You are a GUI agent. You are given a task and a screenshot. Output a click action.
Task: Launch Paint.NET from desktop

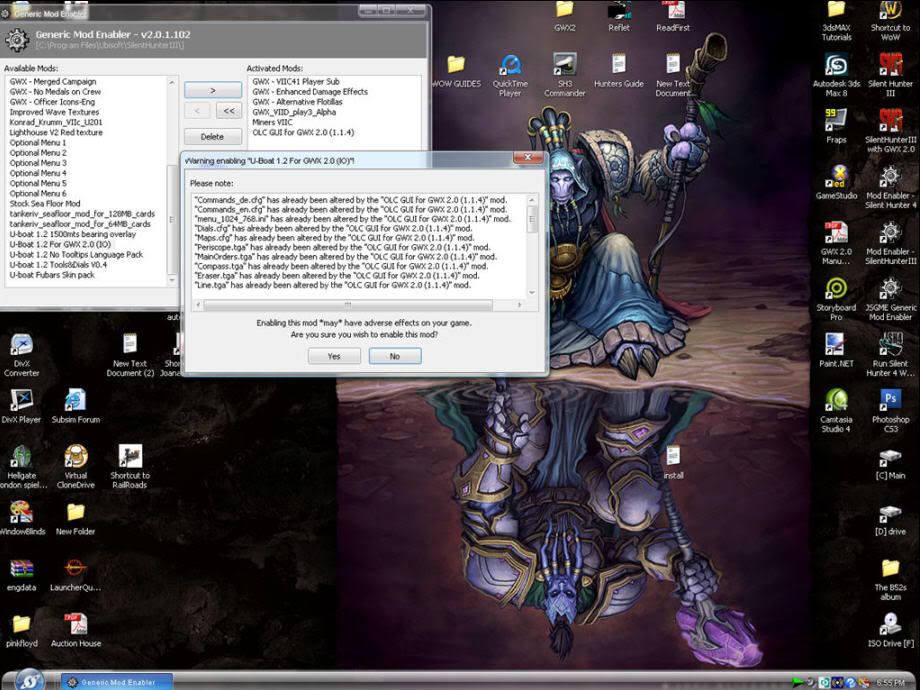click(836, 351)
